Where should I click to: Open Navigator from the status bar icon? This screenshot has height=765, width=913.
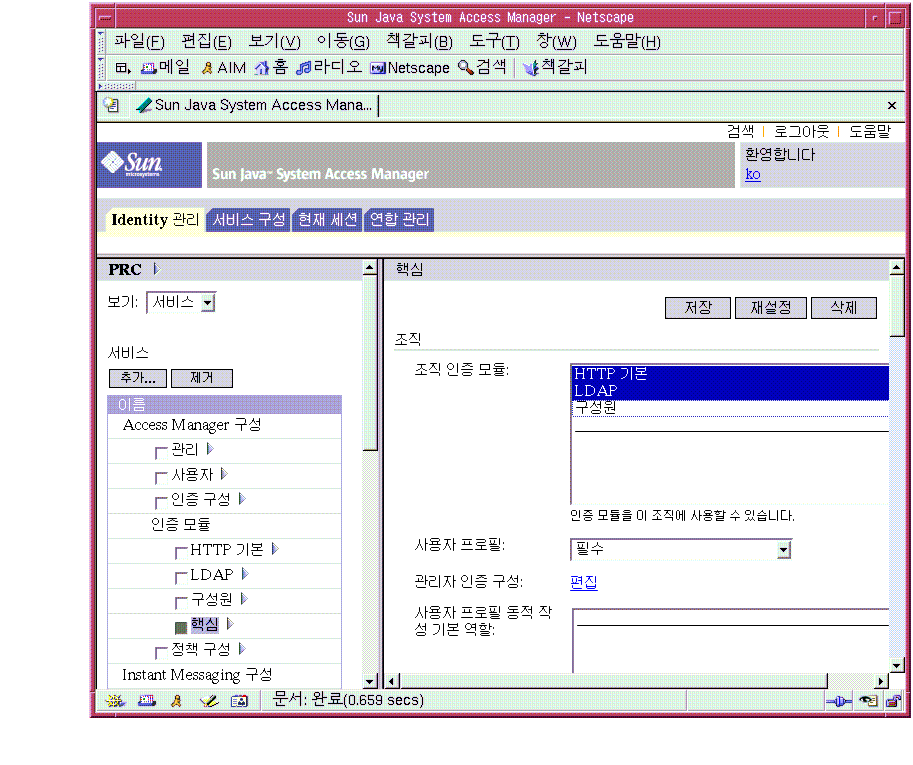pyautogui.click(x=115, y=701)
